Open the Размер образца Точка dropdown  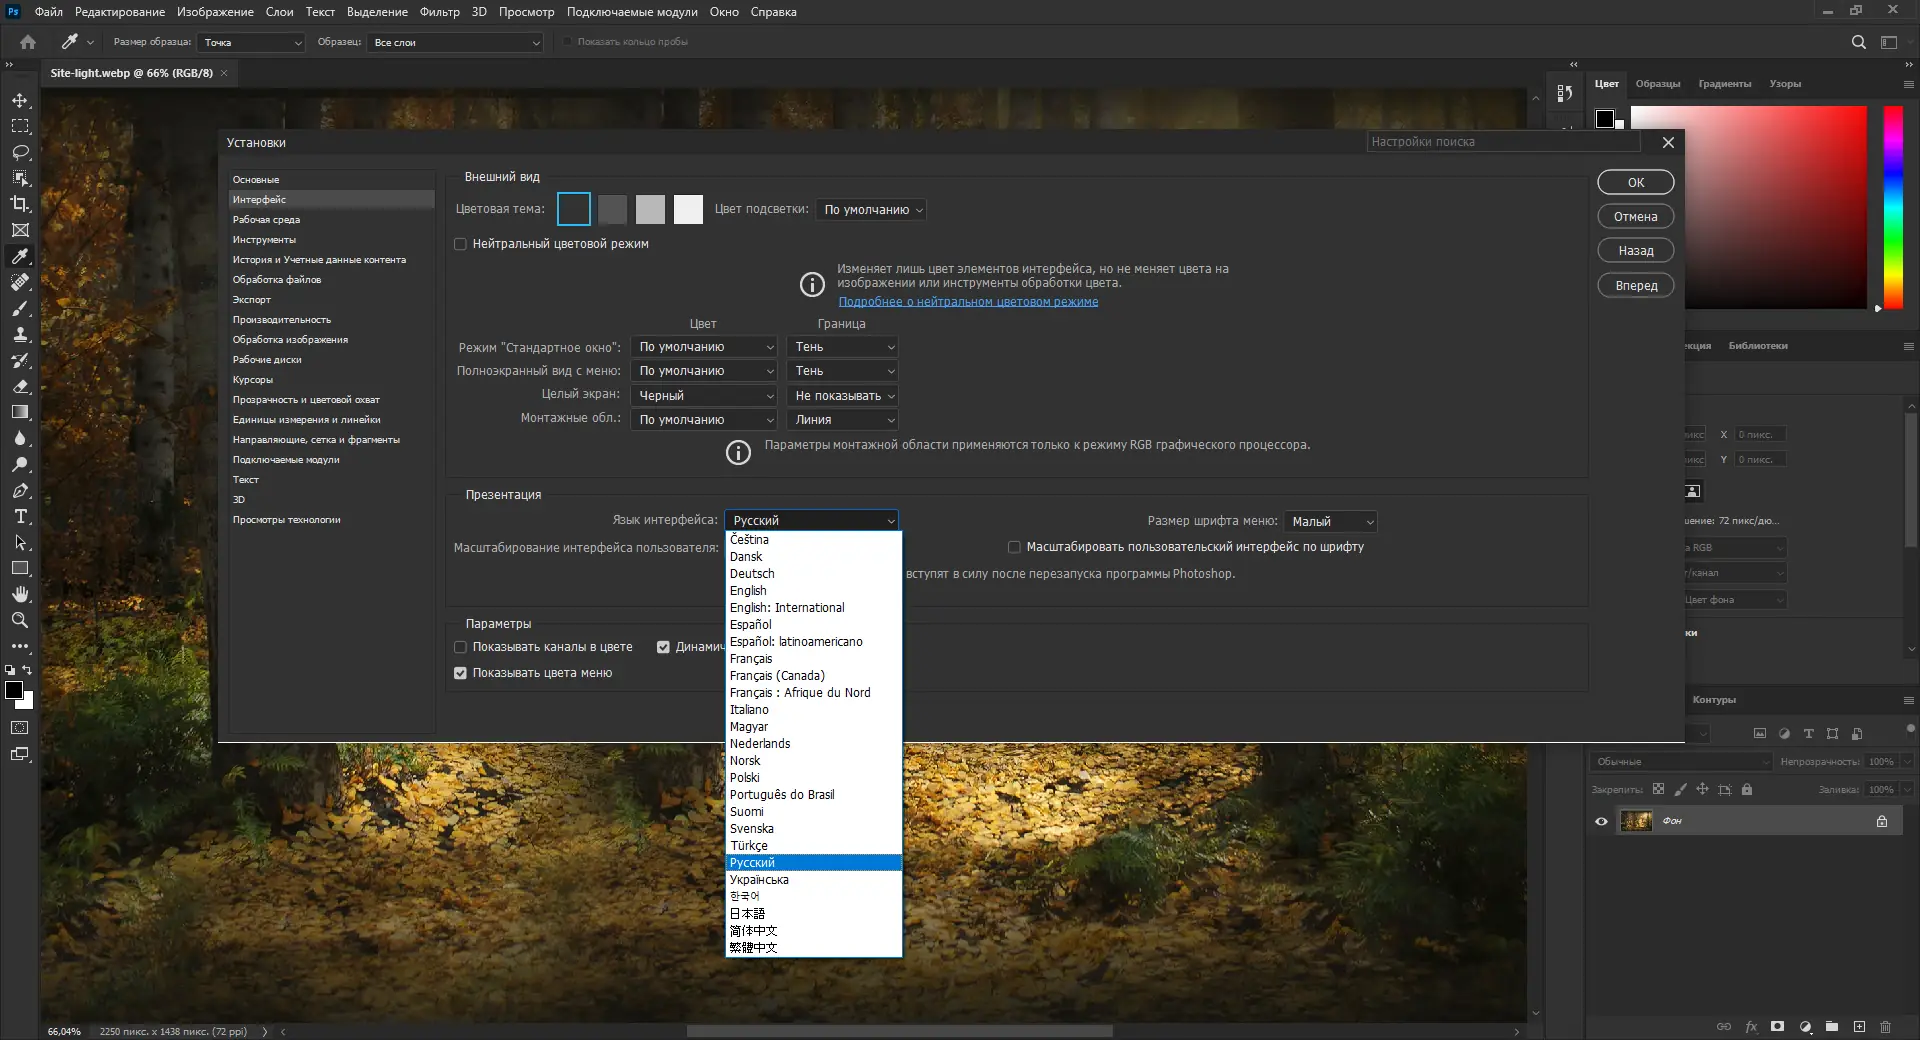pos(251,42)
